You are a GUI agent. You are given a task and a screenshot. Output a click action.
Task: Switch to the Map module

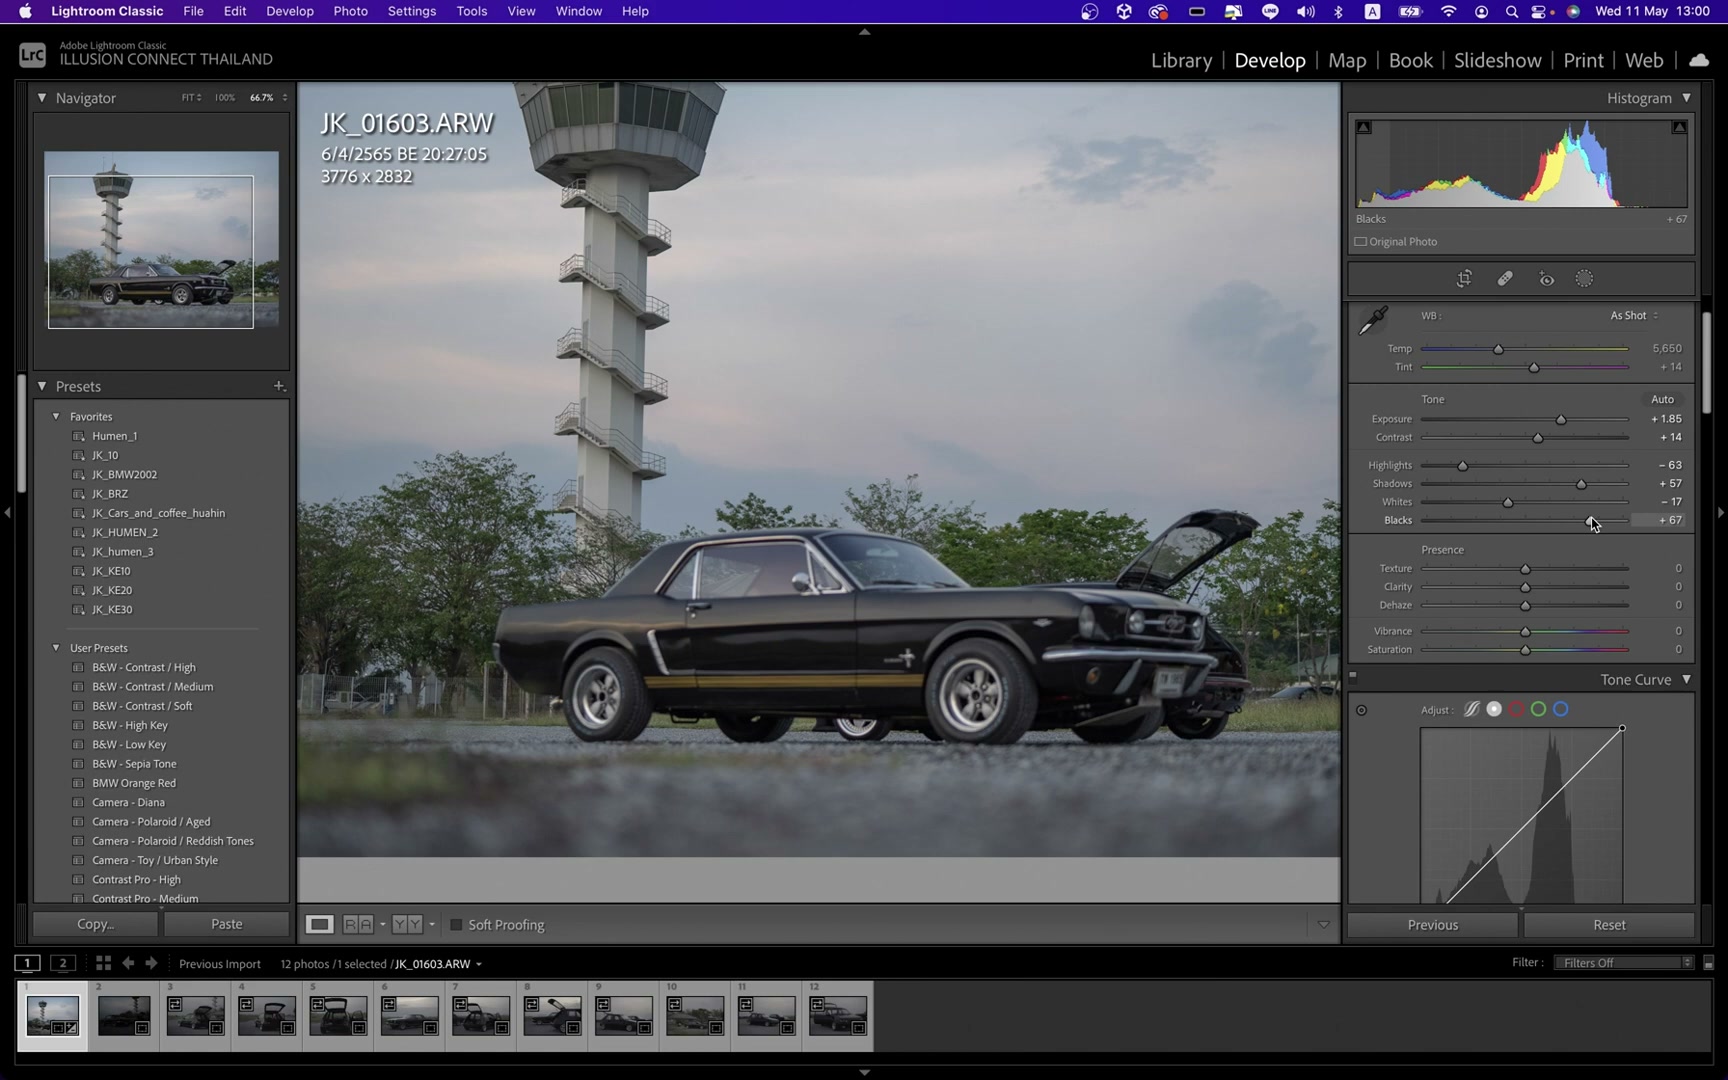1347,60
